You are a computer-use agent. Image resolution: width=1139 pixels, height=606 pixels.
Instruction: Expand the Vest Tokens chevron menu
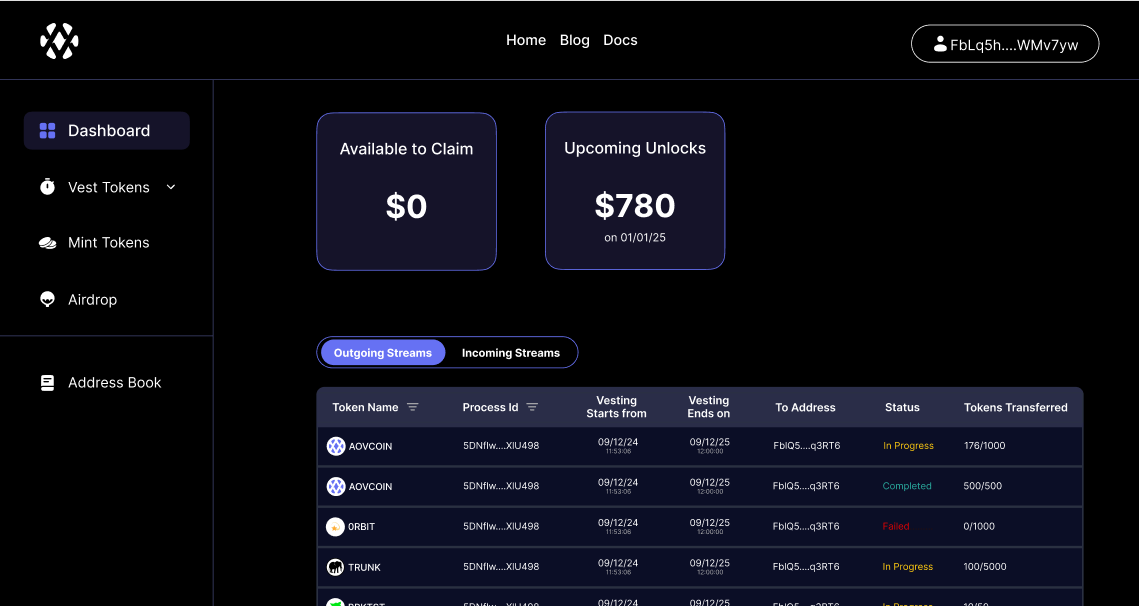(170, 187)
